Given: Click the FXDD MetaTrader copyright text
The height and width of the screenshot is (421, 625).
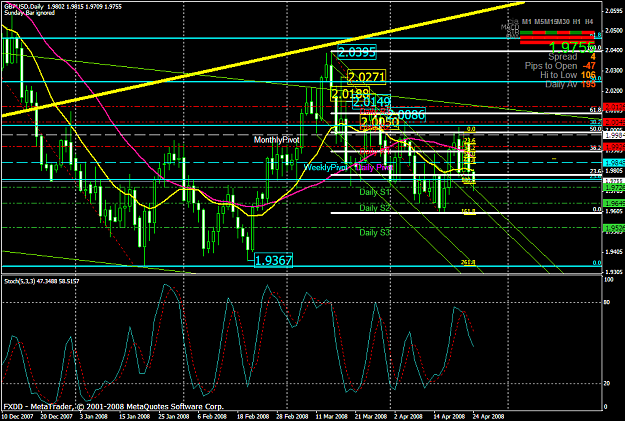Looking at the screenshot, I should [x=114, y=407].
